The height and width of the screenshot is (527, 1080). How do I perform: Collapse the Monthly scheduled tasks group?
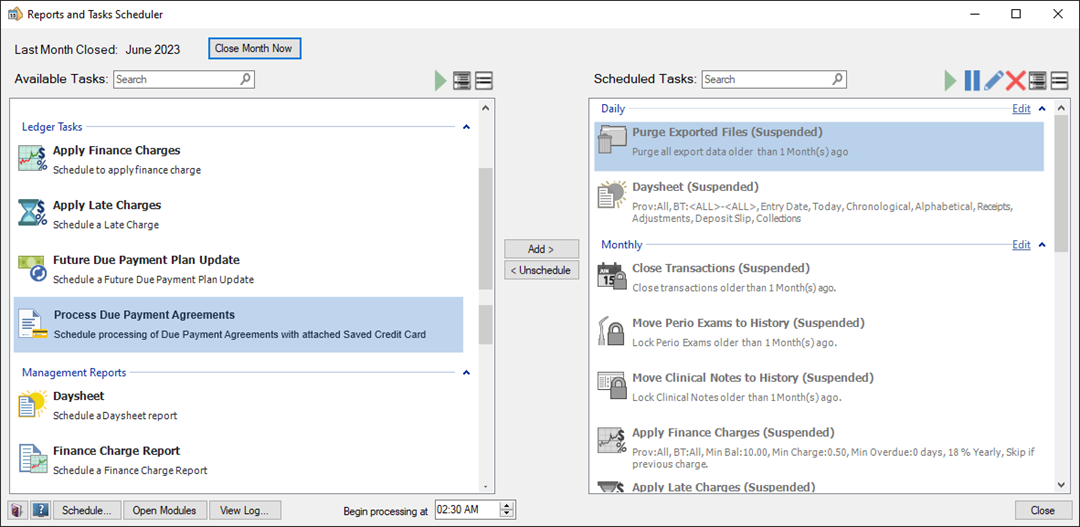(x=1042, y=245)
